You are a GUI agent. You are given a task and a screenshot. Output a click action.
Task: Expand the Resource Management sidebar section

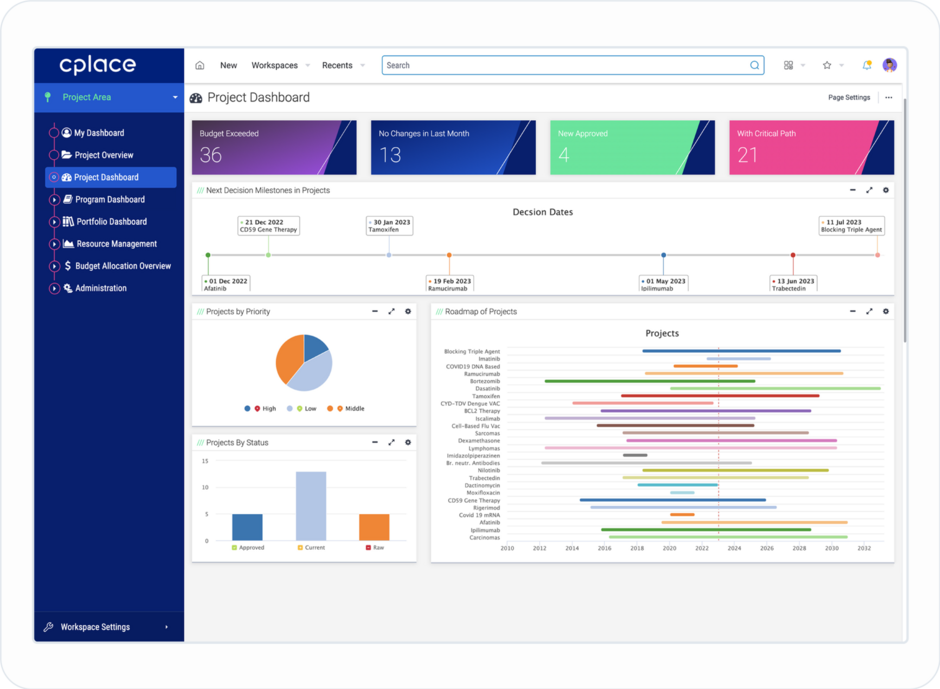[54, 243]
